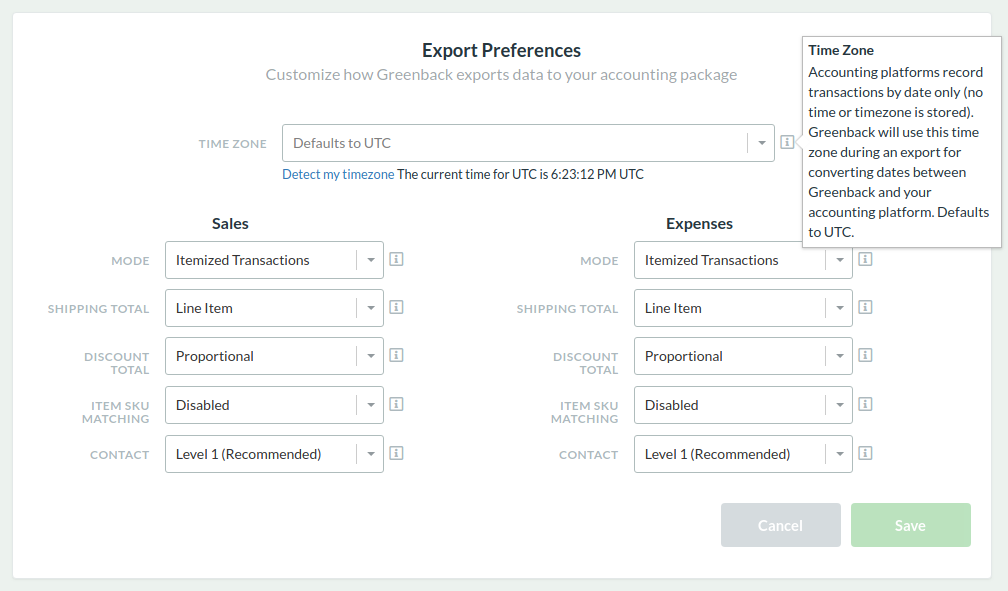Screen dimensions: 1008x591
Task: Open the Time Zone dropdown
Action: click(x=528, y=143)
